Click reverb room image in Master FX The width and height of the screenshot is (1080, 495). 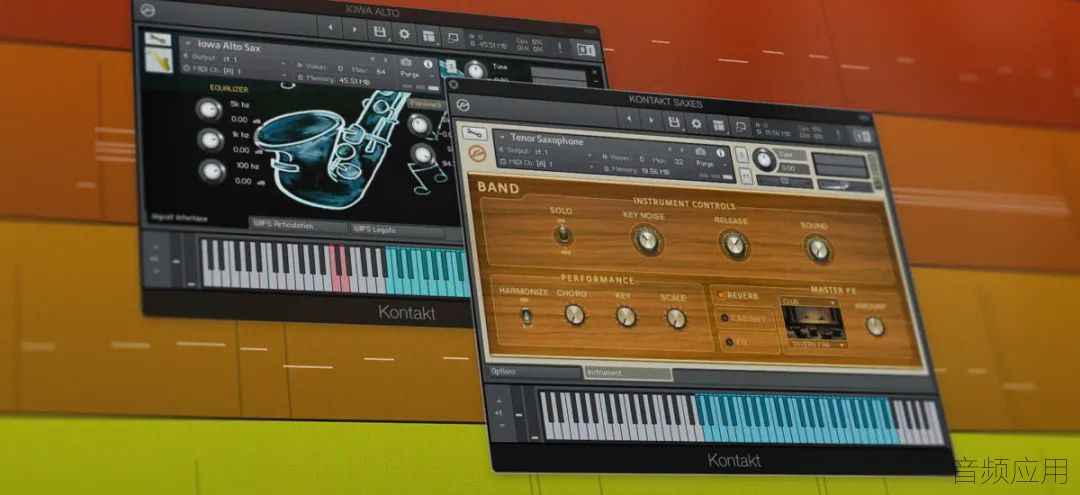pos(816,322)
